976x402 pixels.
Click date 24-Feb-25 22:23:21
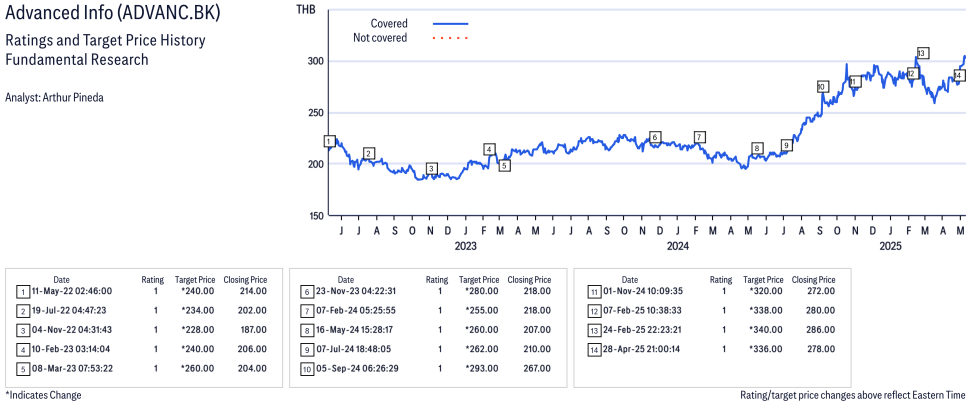click(x=643, y=329)
